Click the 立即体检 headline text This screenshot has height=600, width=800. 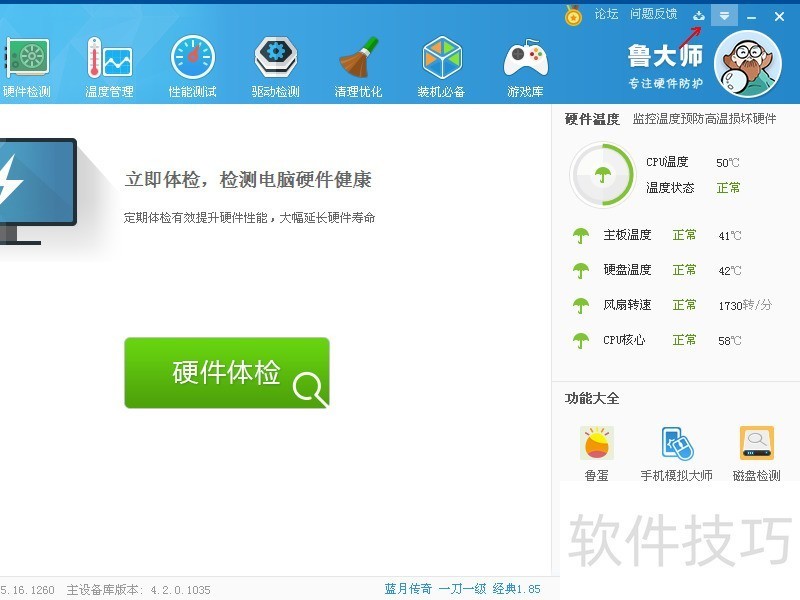click(x=248, y=180)
